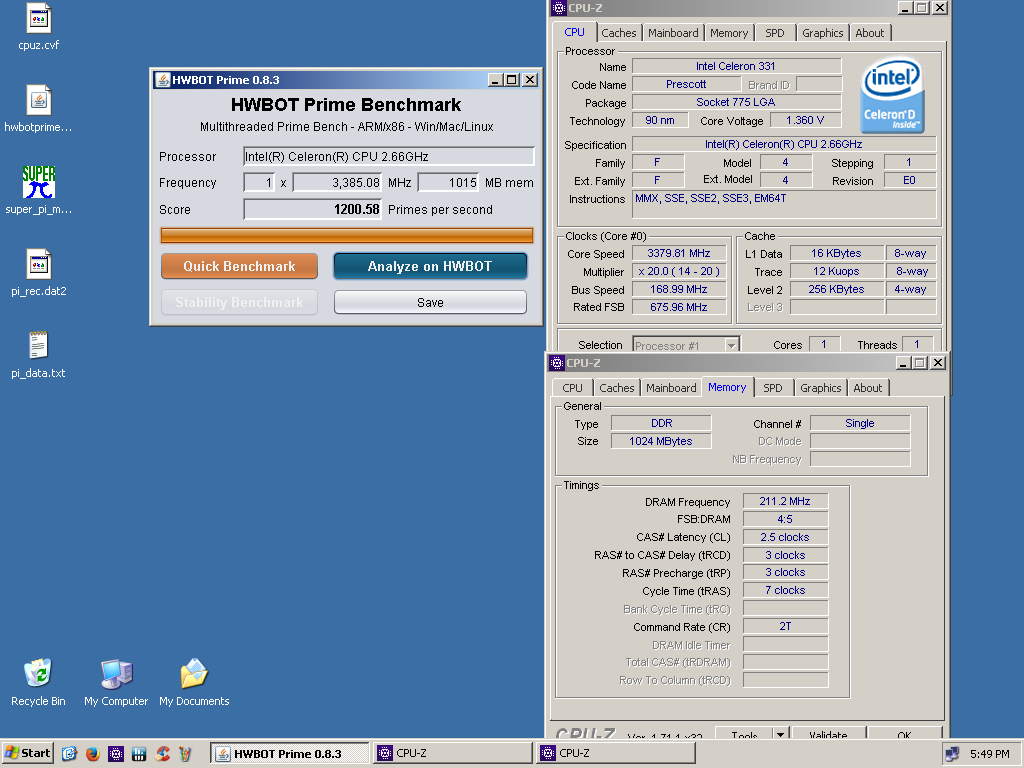Click the Intel Celeron D logo in CPU-Z

pos(891,95)
